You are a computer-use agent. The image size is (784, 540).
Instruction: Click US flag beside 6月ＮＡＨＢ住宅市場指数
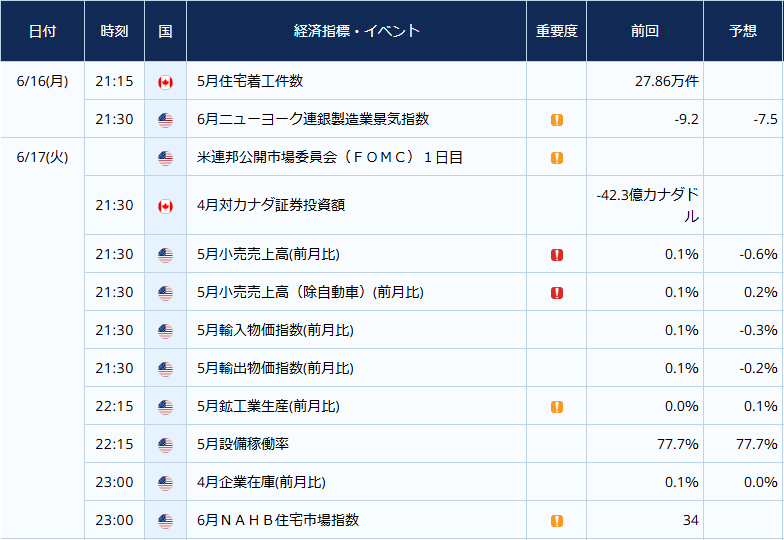(x=166, y=521)
